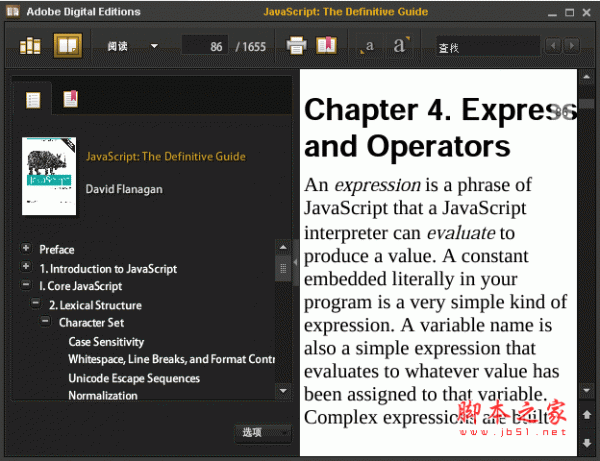Go to next search result arrow
Viewport: 600px width, 461px height.
572,46
